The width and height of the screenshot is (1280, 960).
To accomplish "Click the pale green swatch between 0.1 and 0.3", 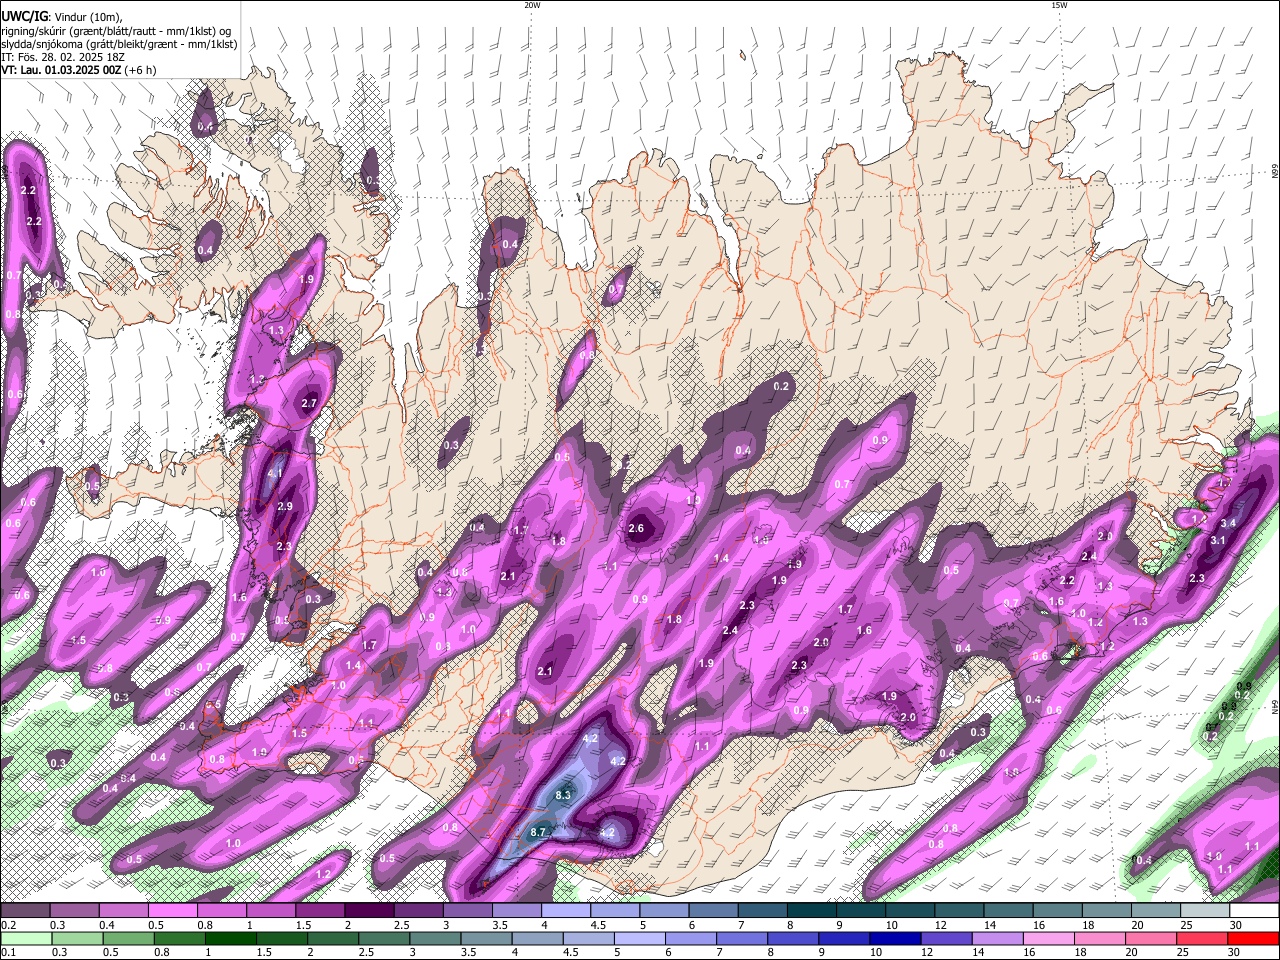I will click(x=25, y=938).
